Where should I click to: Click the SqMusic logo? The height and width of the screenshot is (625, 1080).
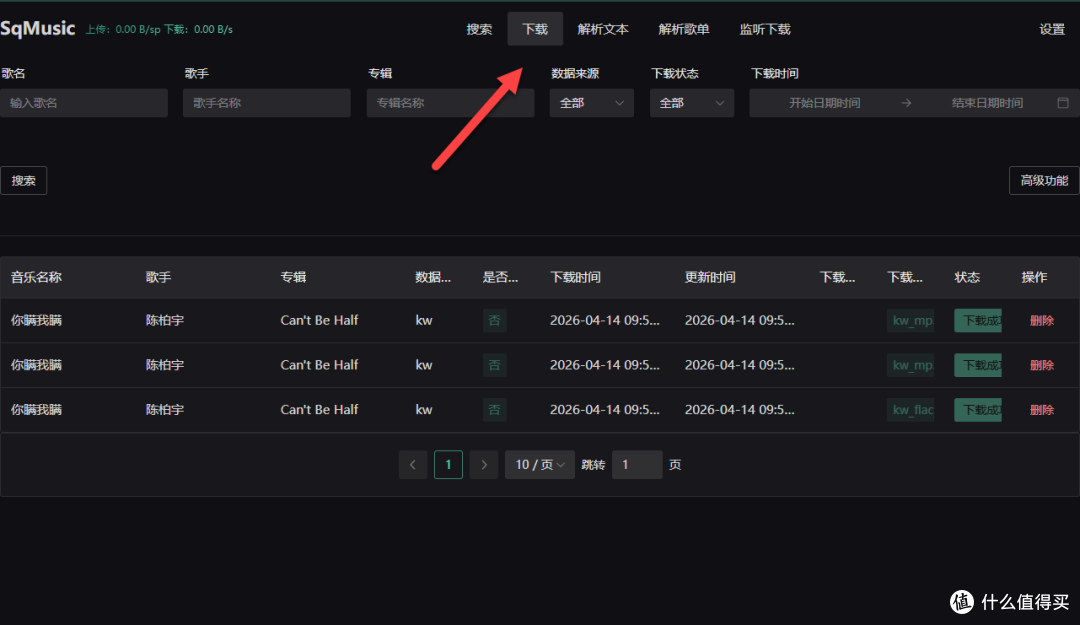point(38,29)
